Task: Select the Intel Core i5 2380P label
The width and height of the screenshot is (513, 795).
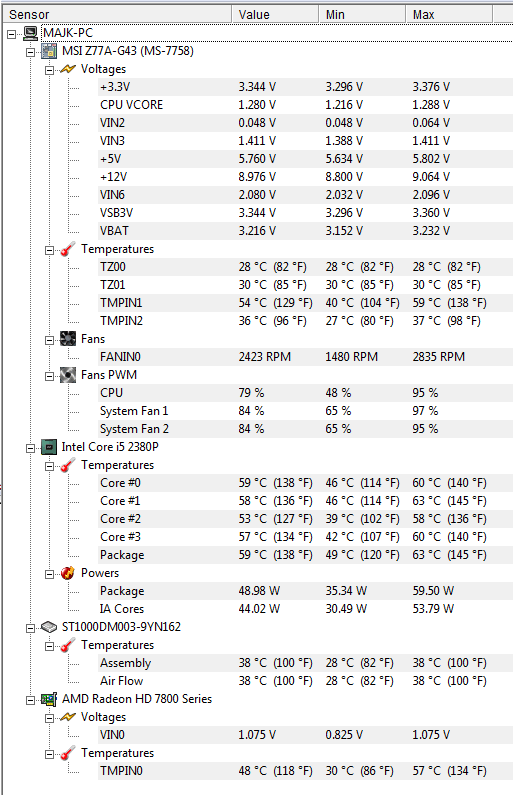Action: 110,447
